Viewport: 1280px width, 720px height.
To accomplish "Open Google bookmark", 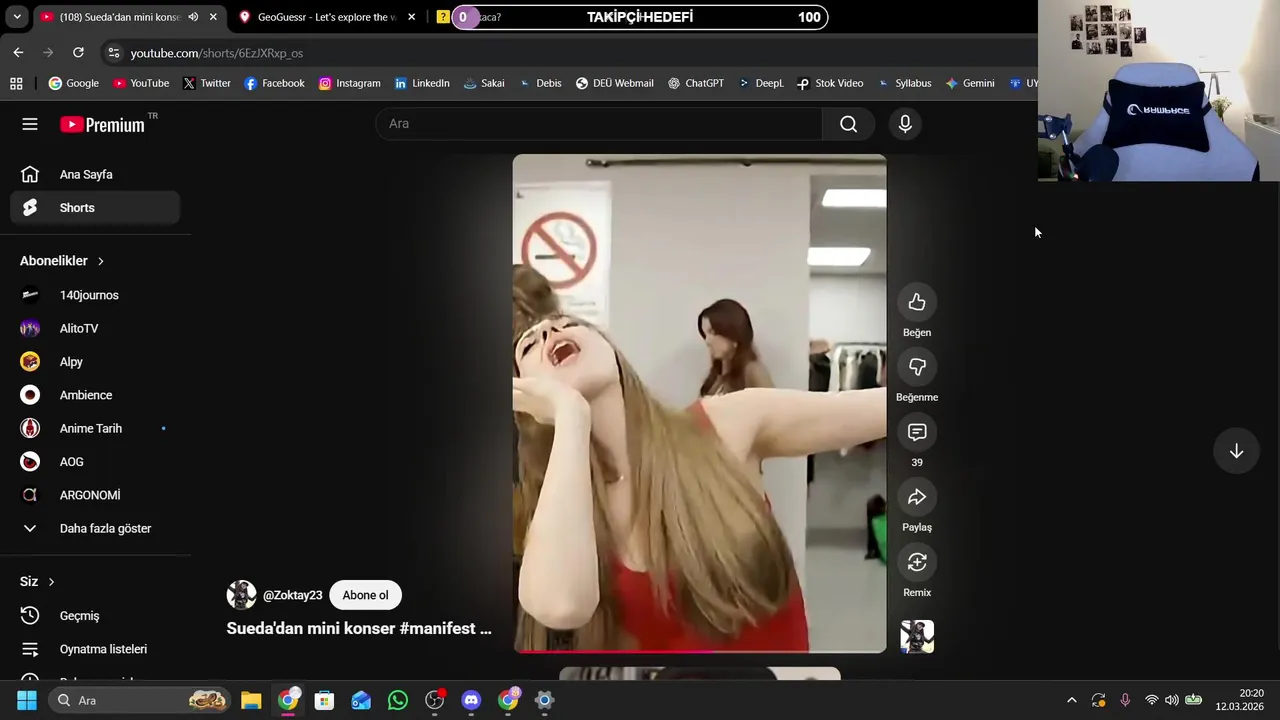I will click(x=74, y=83).
